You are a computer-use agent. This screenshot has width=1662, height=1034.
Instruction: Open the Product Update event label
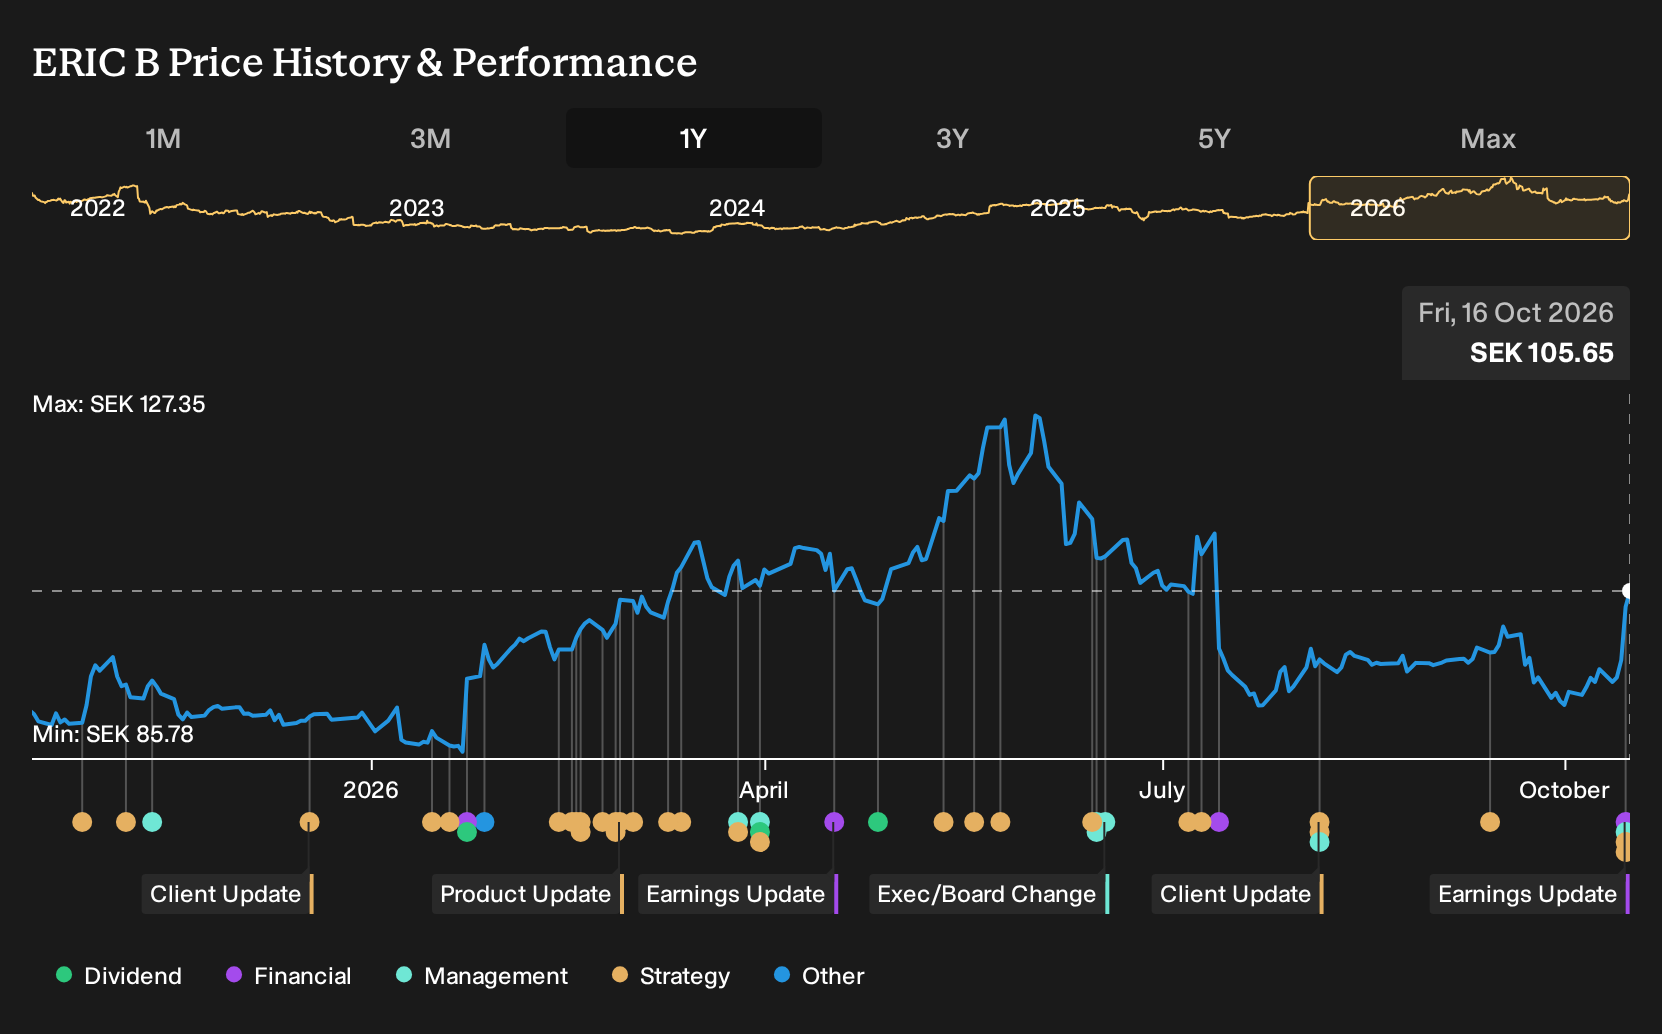[528, 894]
